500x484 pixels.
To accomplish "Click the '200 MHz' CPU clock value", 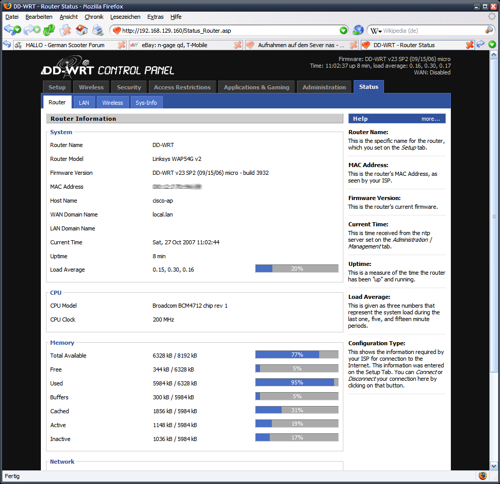I will coord(163,320).
